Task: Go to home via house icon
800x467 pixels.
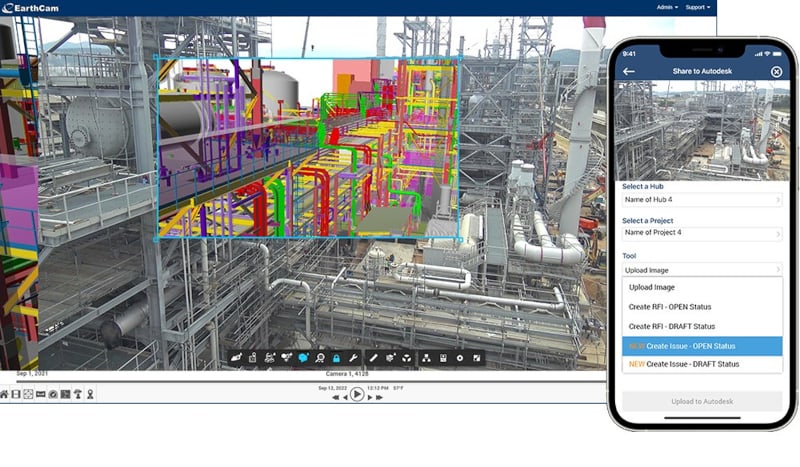Action: tap(4, 394)
